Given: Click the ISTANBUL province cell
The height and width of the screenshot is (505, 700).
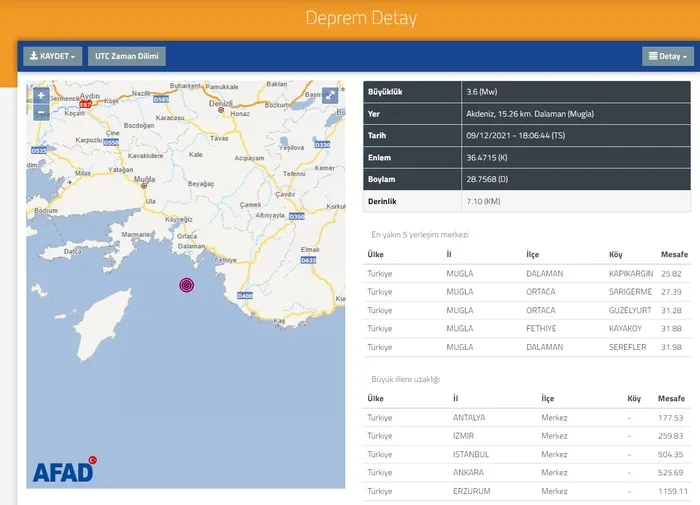Looking at the screenshot, I should click(471, 455).
